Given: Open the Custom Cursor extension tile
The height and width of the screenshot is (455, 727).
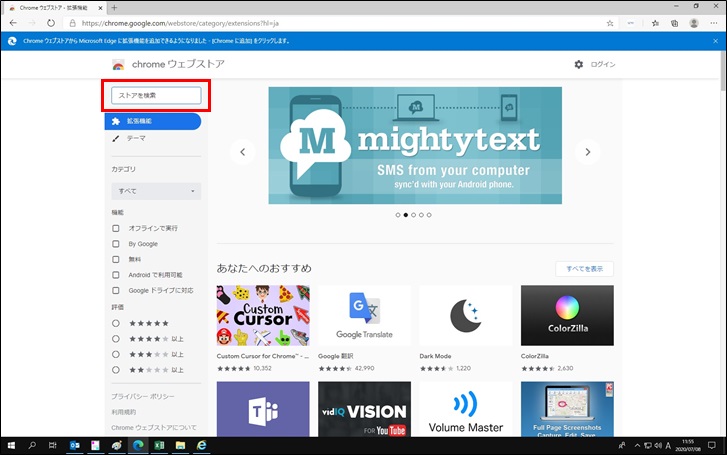Looking at the screenshot, I should 263,315.
